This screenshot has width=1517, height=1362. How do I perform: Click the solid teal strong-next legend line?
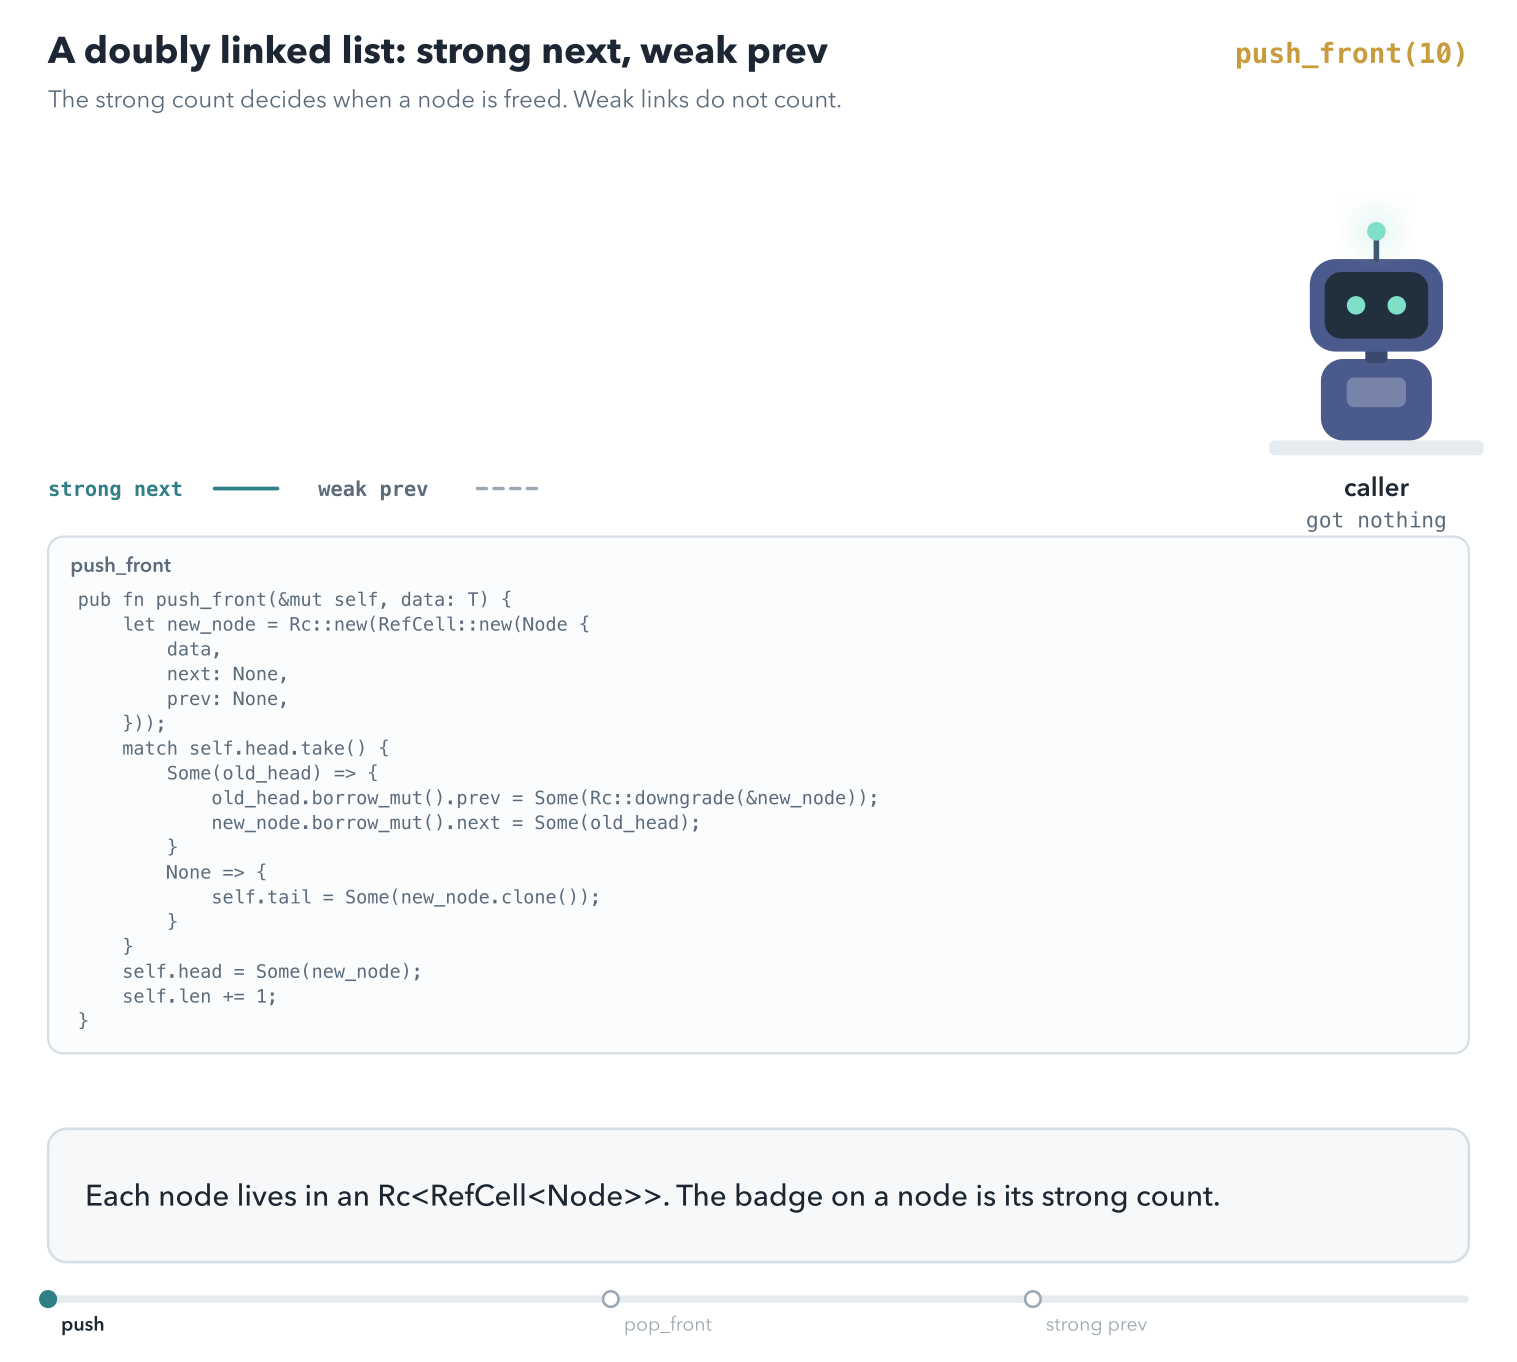pyautogui.click(x=246, y=489)
